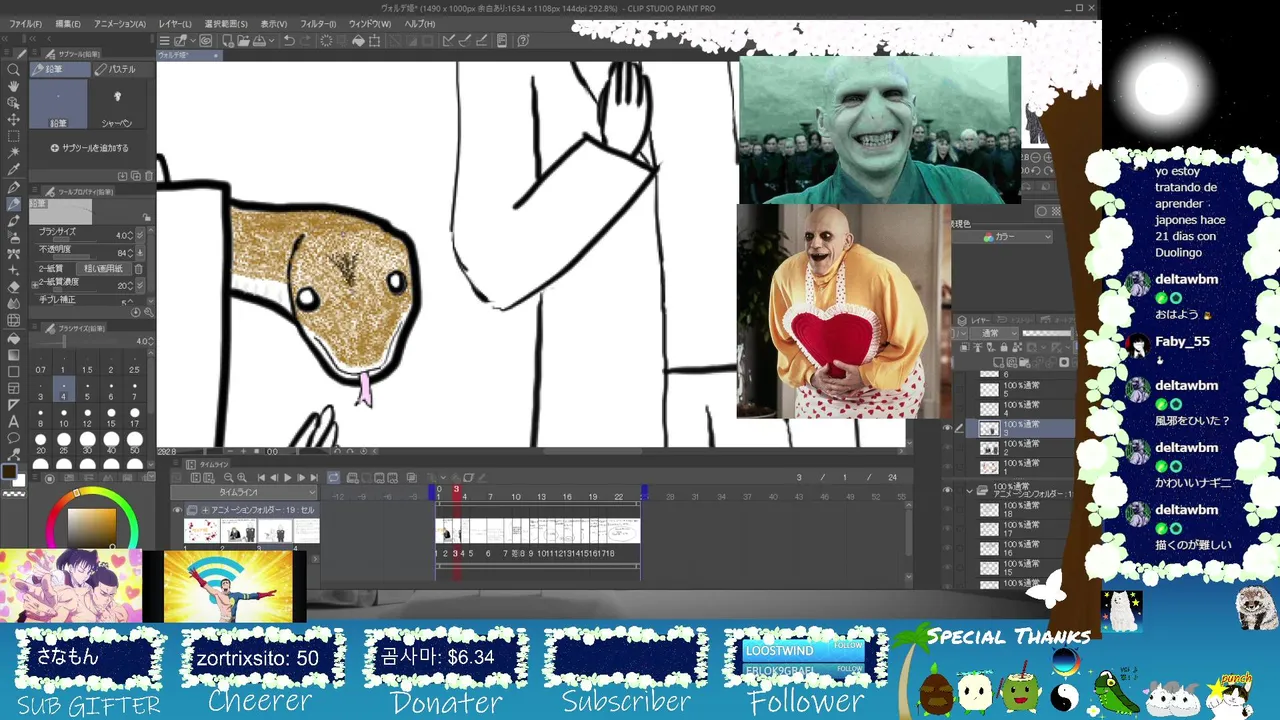Select the Pen tool in toolbox

(14, 187)
